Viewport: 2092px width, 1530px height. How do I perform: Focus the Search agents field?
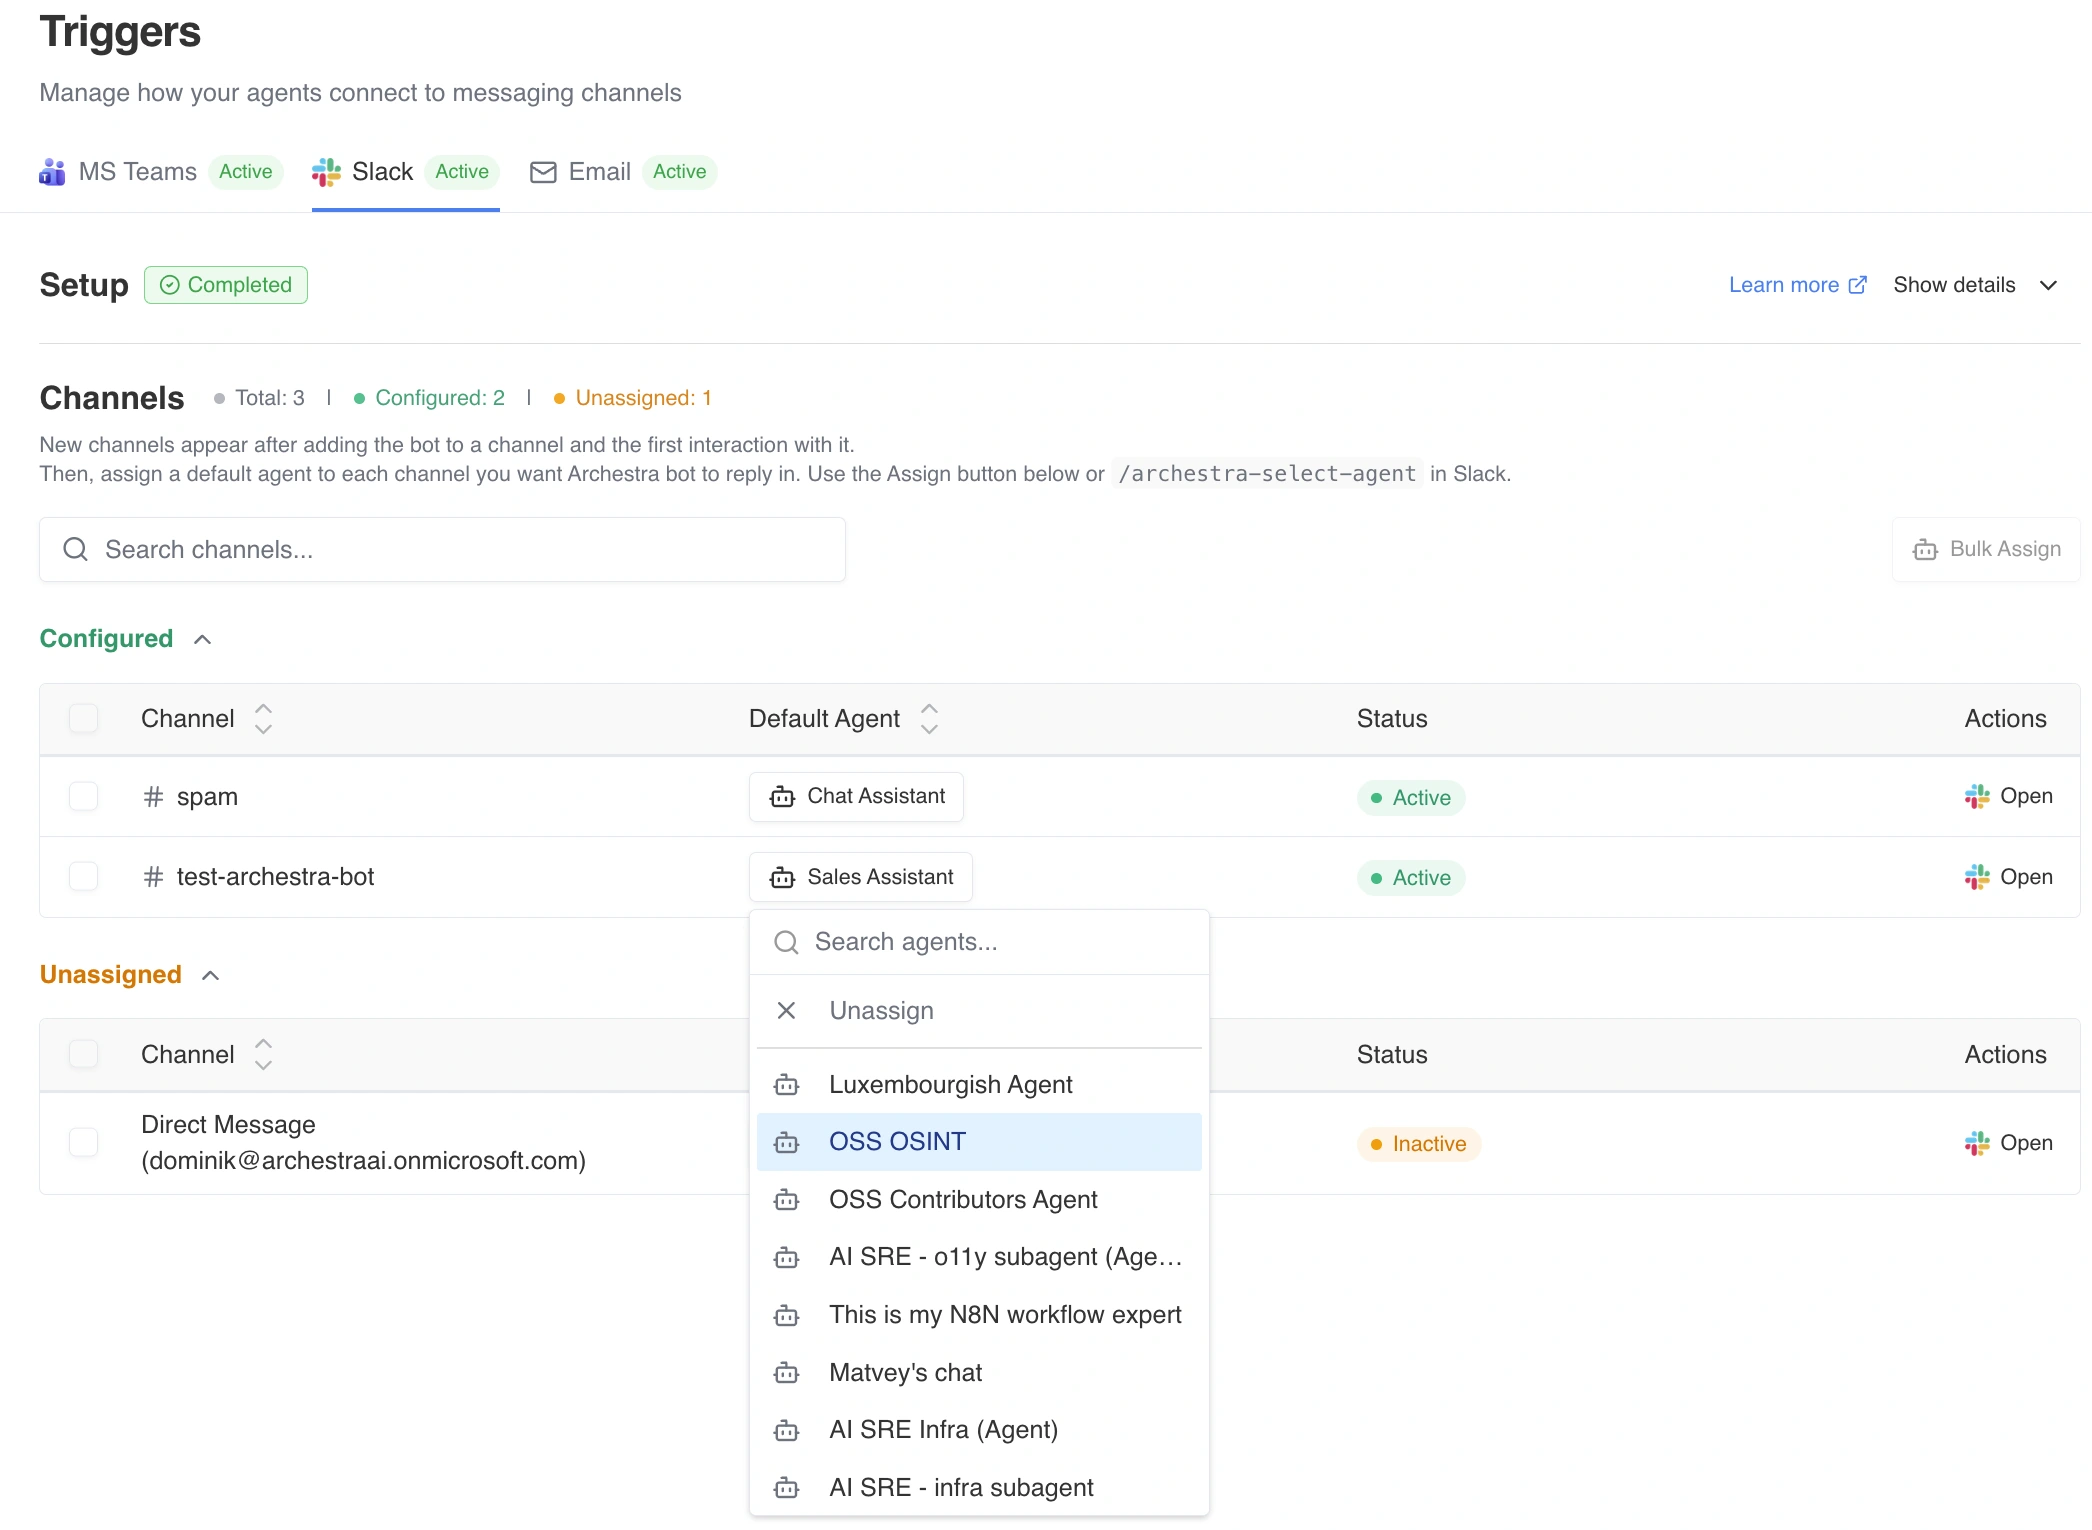tap(979, 942)
